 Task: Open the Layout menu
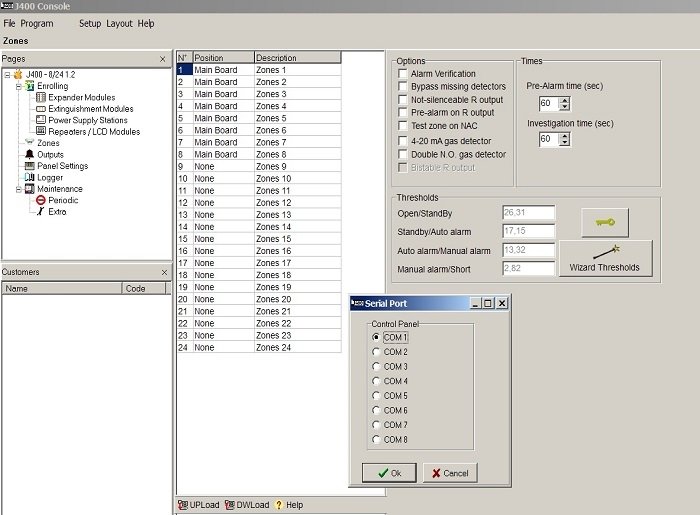point(119,24)
